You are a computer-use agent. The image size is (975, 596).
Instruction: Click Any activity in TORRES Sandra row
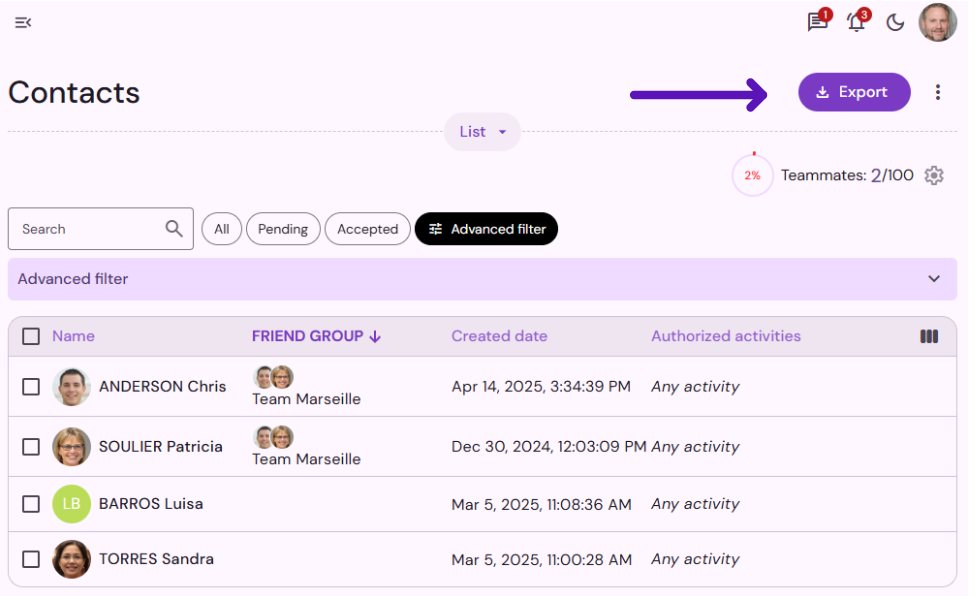coord(695,559)
